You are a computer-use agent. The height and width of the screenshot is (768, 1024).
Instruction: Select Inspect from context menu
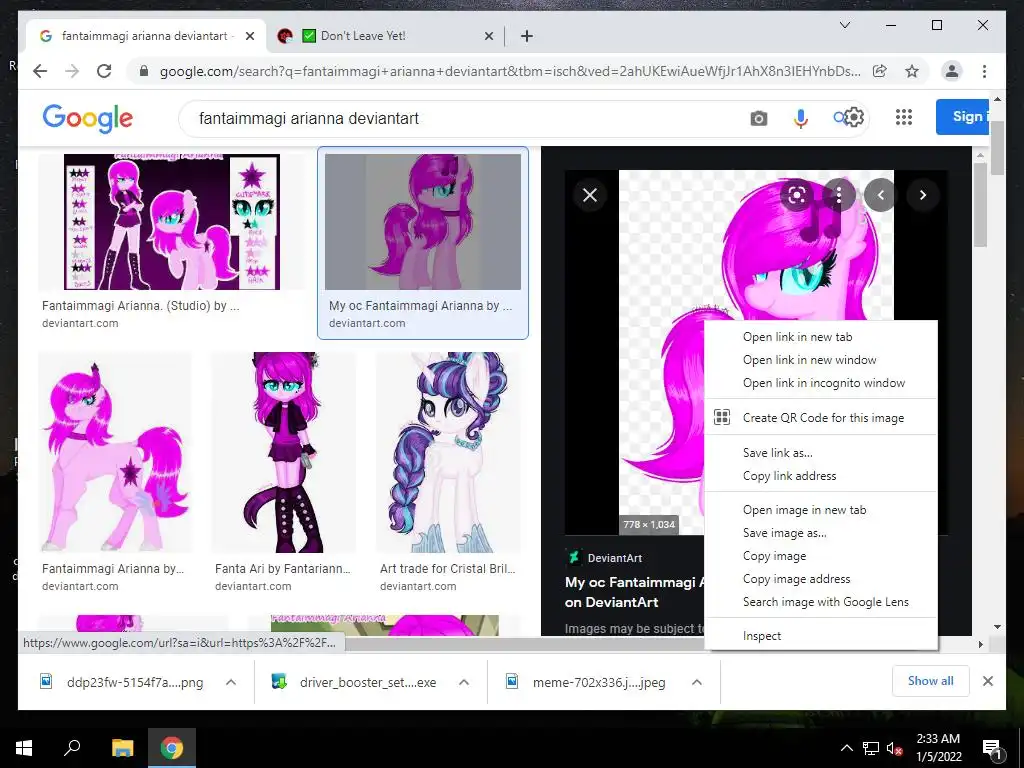821,636
